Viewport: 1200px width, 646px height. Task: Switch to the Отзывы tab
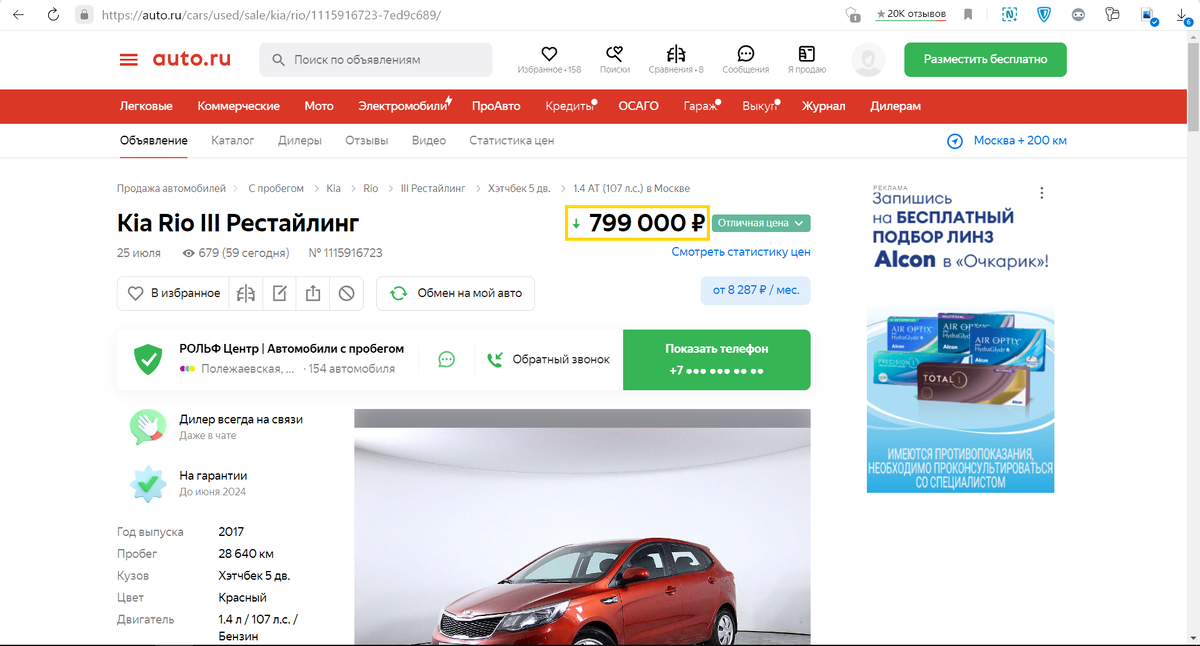pyautogui.click(x=367, y=141)
